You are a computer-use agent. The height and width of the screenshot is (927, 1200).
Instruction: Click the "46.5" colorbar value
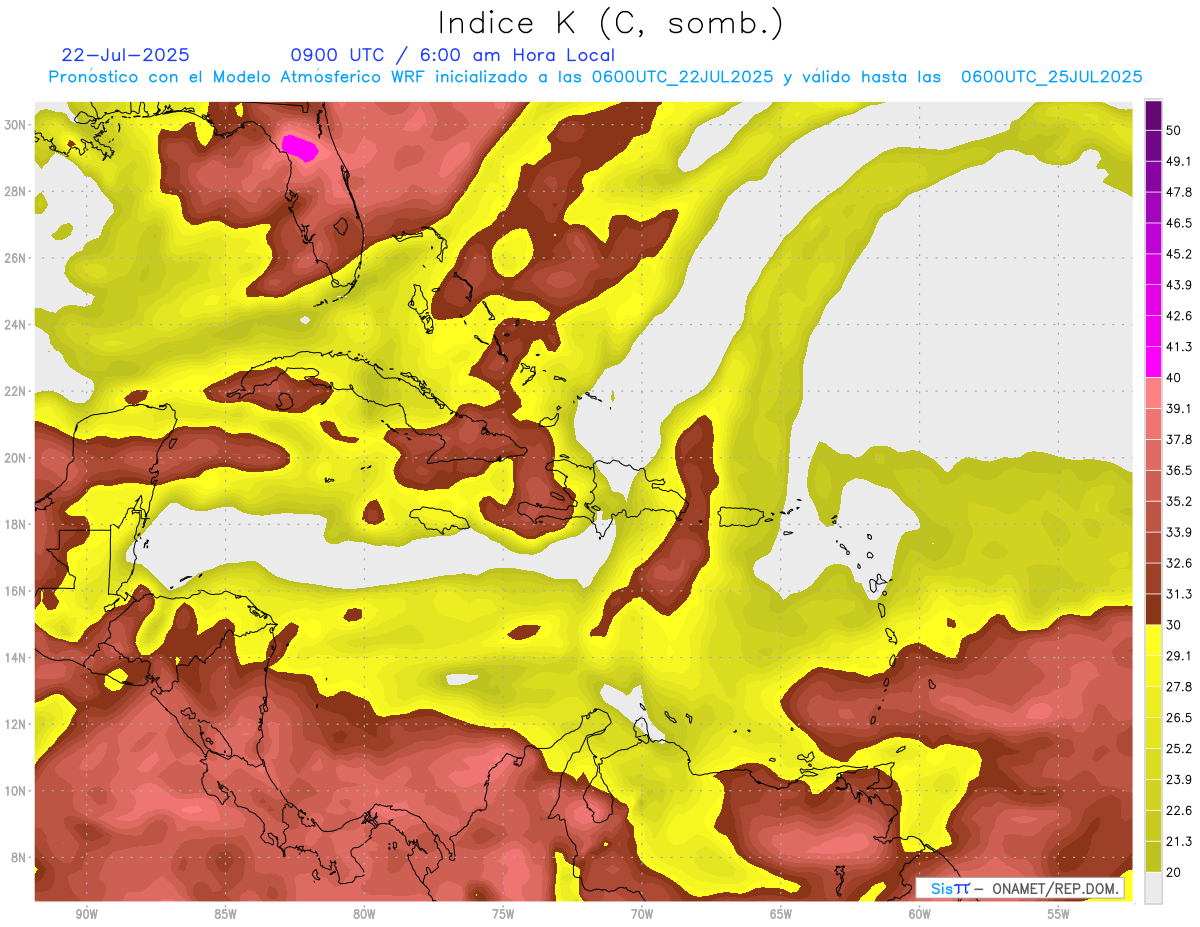[x=1180, y=223]
